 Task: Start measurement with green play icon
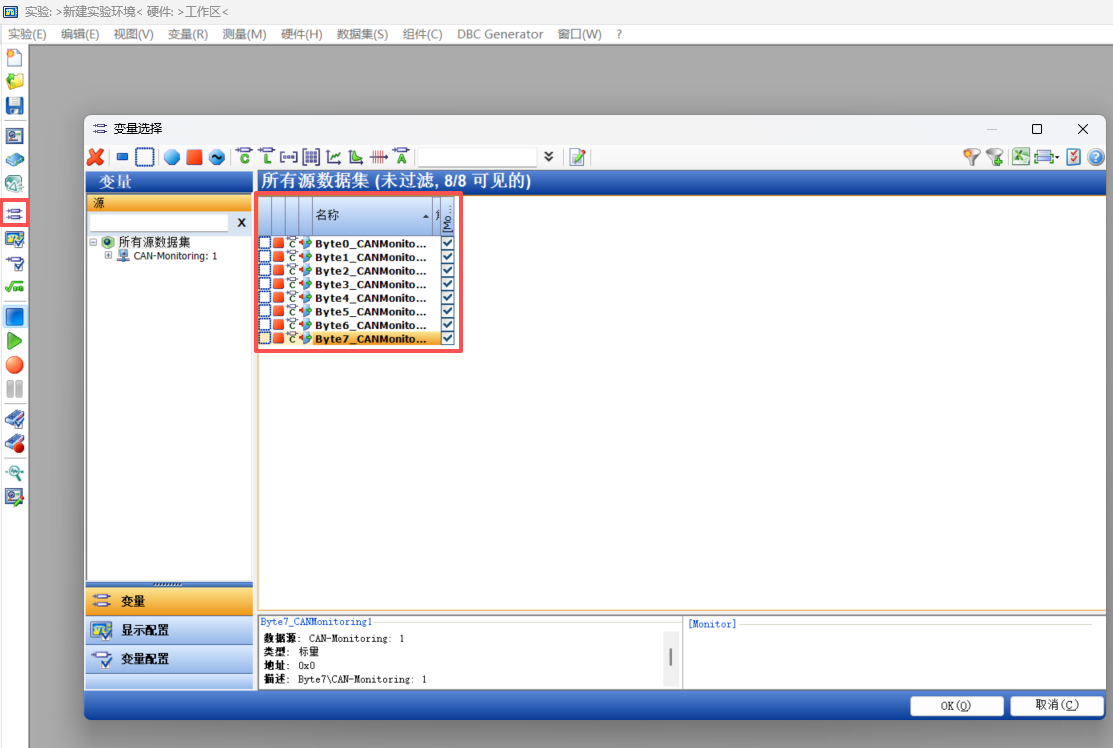[14, 341]
